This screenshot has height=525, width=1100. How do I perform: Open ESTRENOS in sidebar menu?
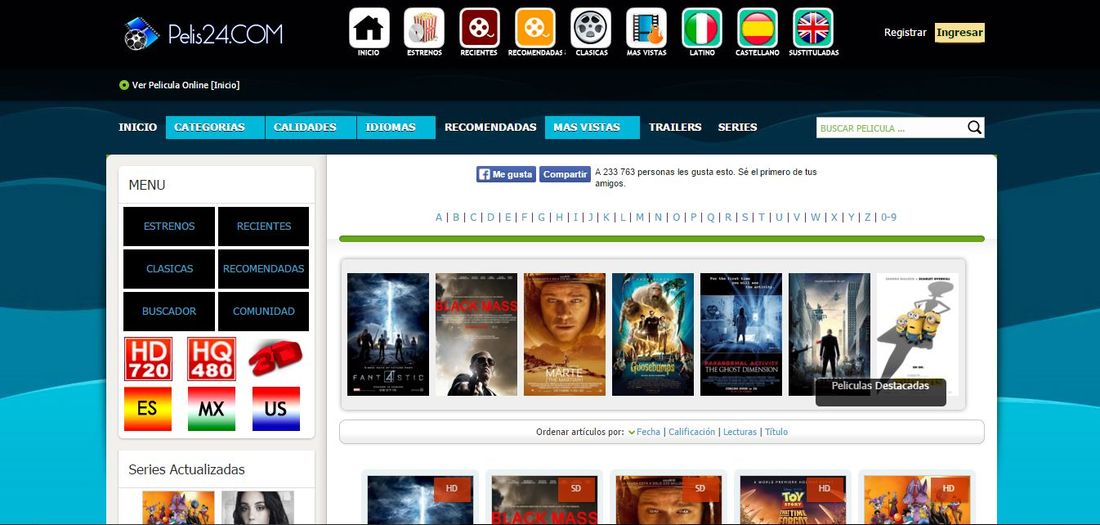click(169, 226)
